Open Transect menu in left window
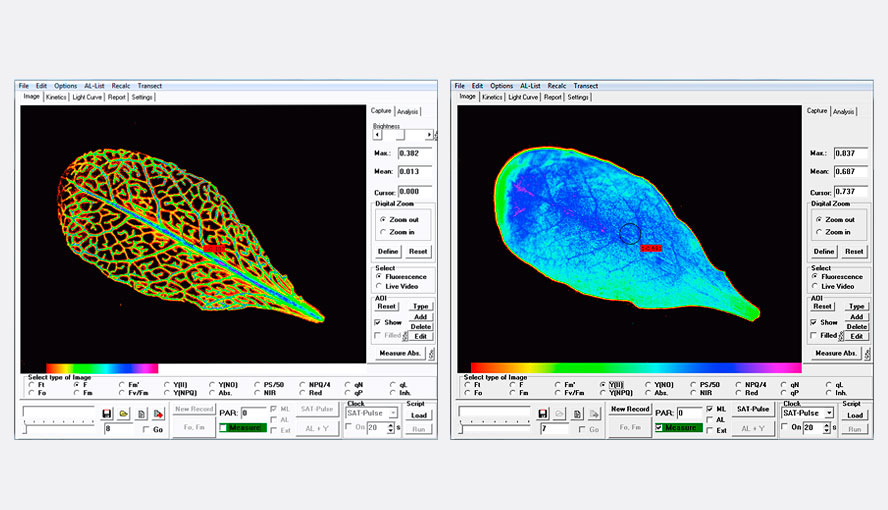The width and height of the screenshot is (888, 510). click(150, 86)
